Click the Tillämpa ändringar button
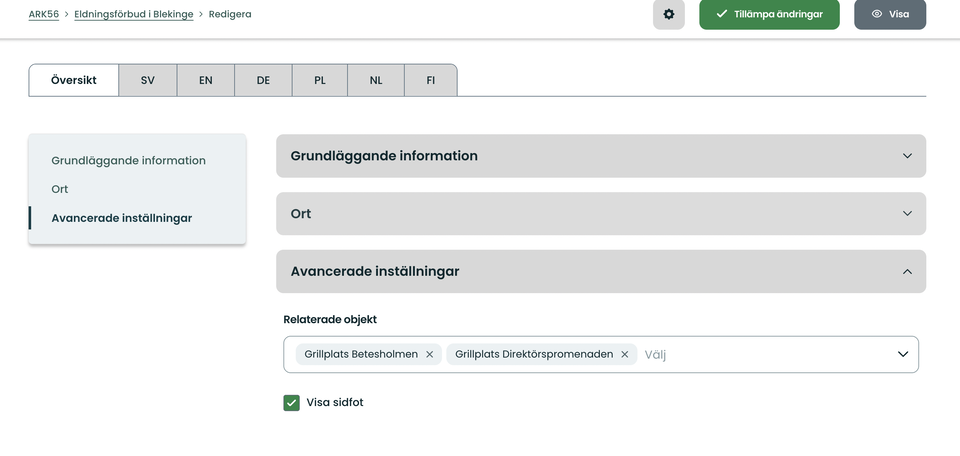 tap(769, 14)
